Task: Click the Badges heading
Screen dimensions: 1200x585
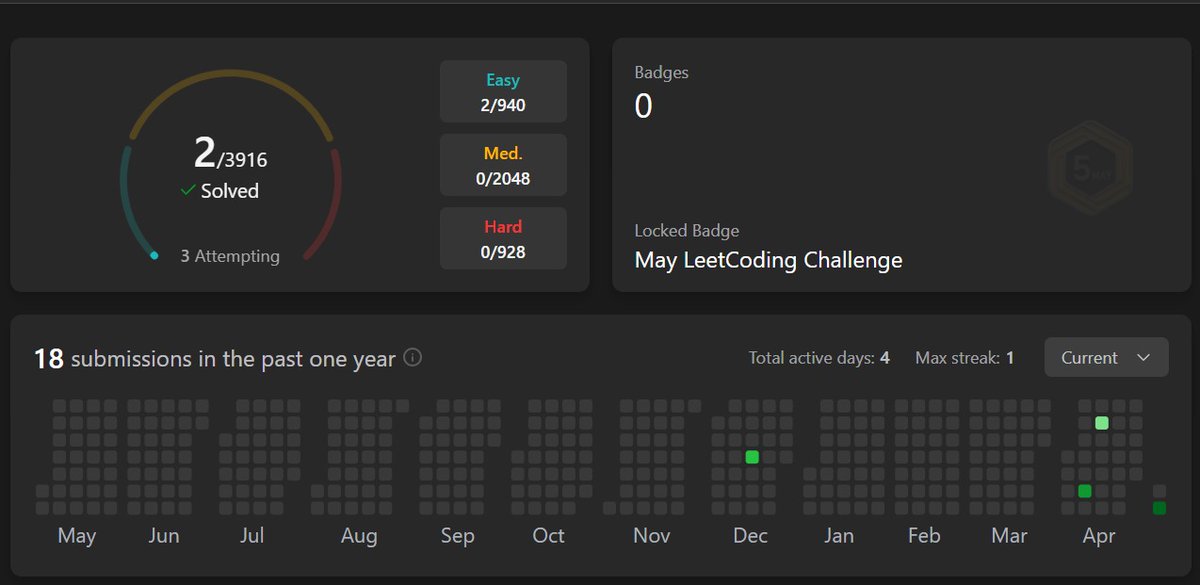Action: [662, 72]
